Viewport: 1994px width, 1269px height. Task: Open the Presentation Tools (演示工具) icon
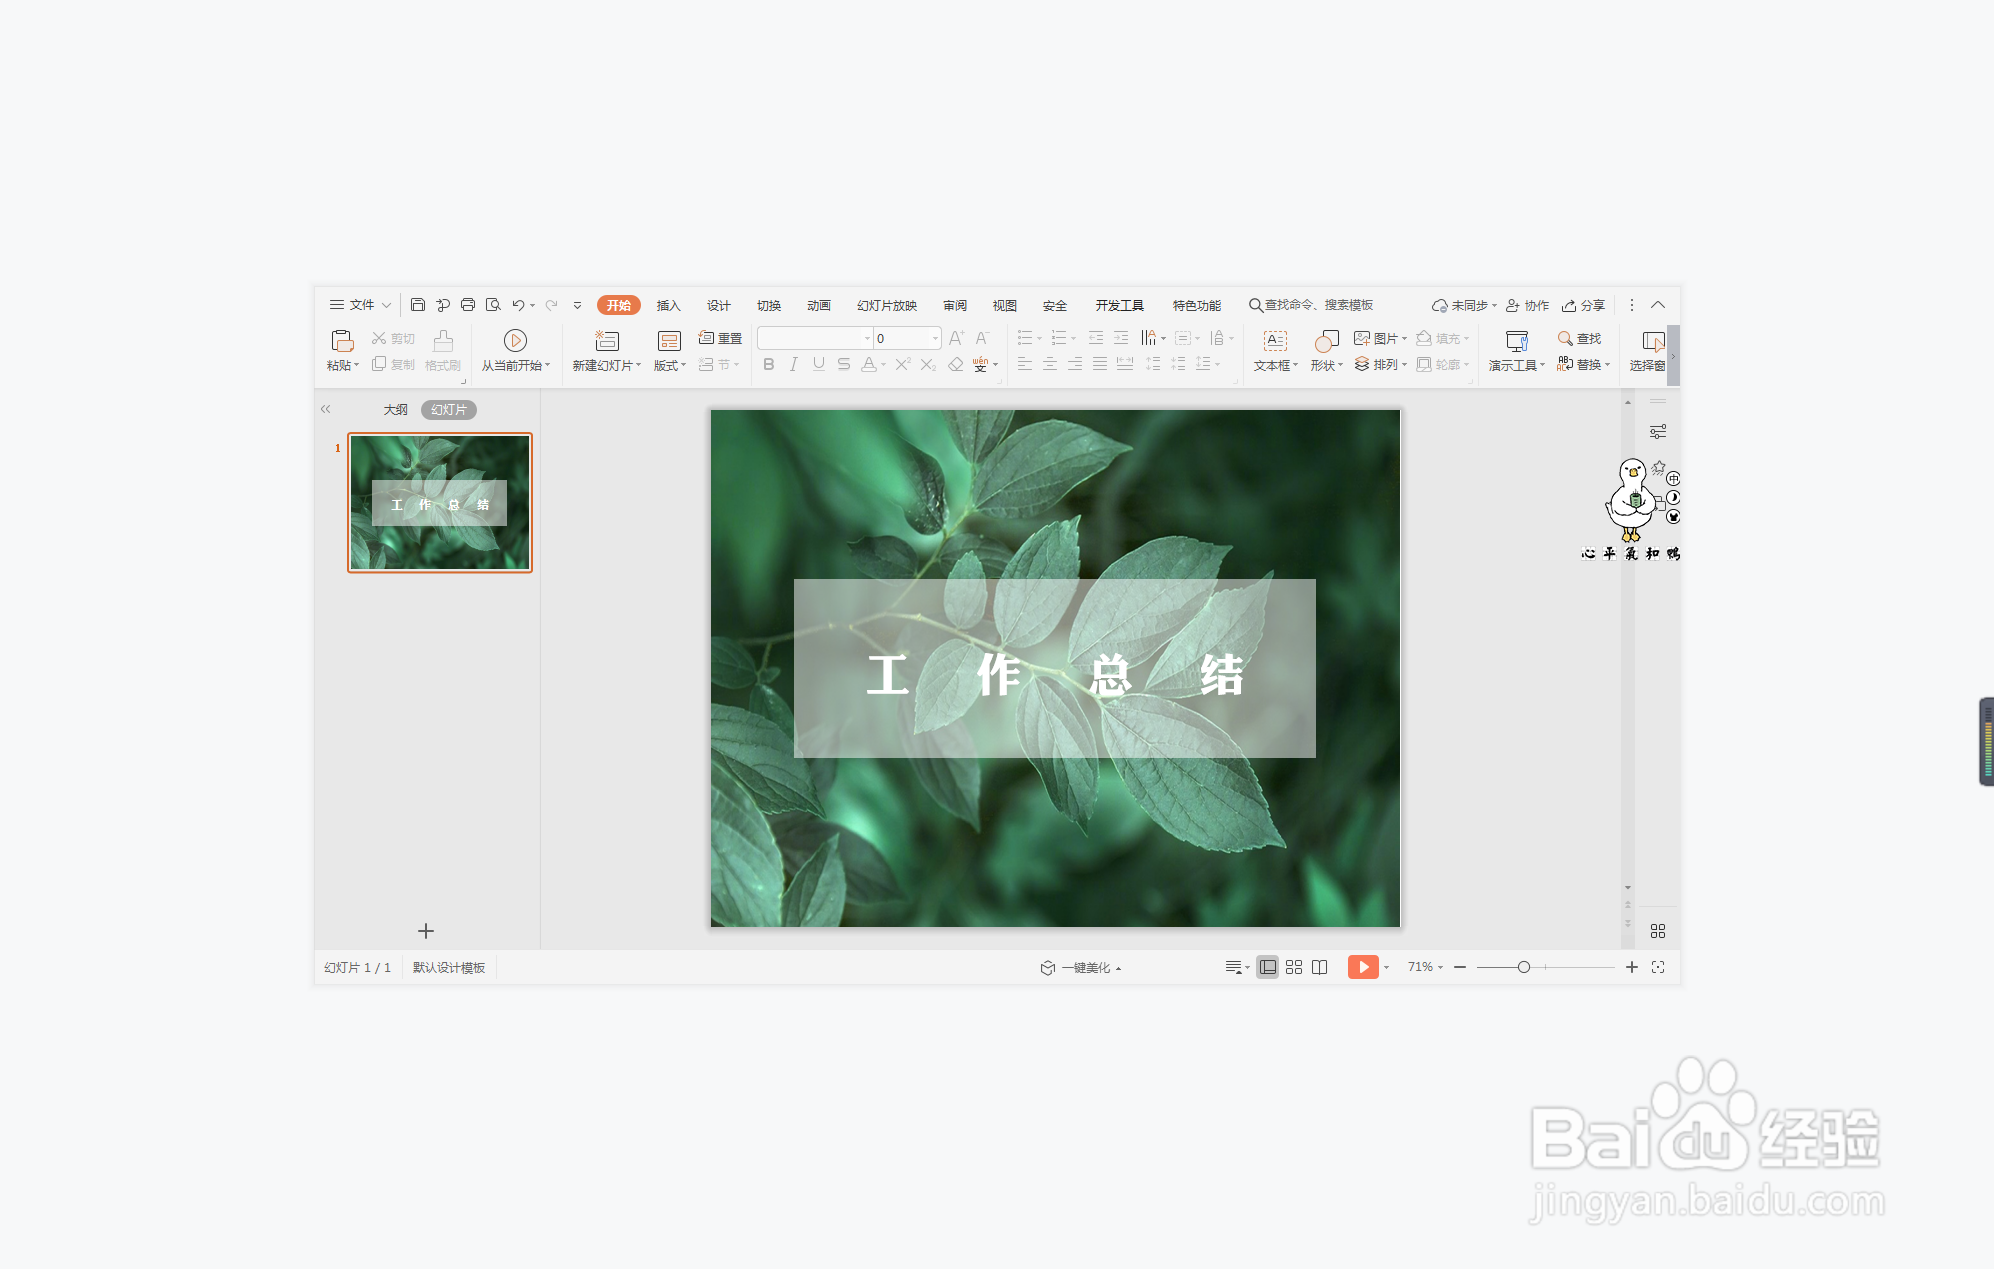click(x=1517, y=341)
